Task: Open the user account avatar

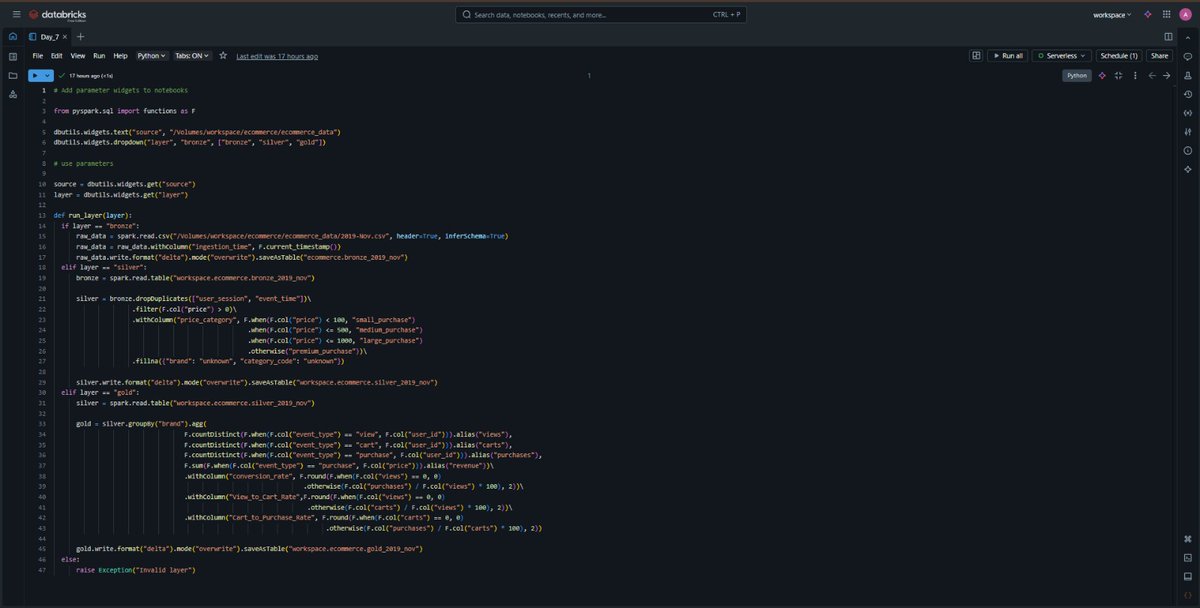Action: pos(1184,15)
